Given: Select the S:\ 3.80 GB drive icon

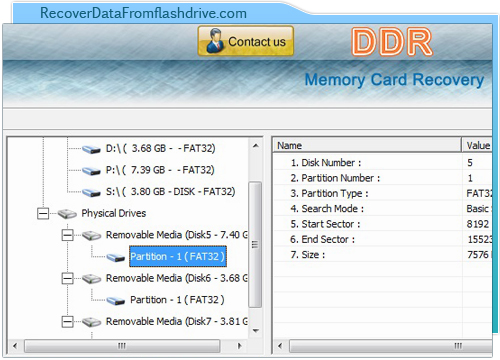Looking at the screenshot, I should (x=91, y=192).
